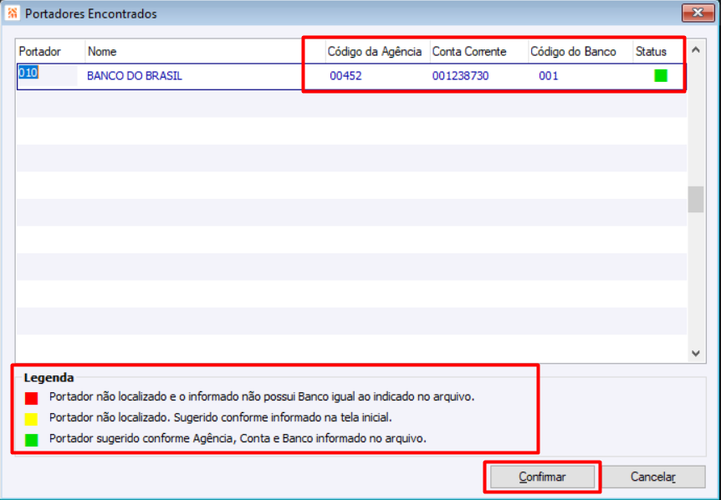Click the yellow legend color square

pos(31,419)
